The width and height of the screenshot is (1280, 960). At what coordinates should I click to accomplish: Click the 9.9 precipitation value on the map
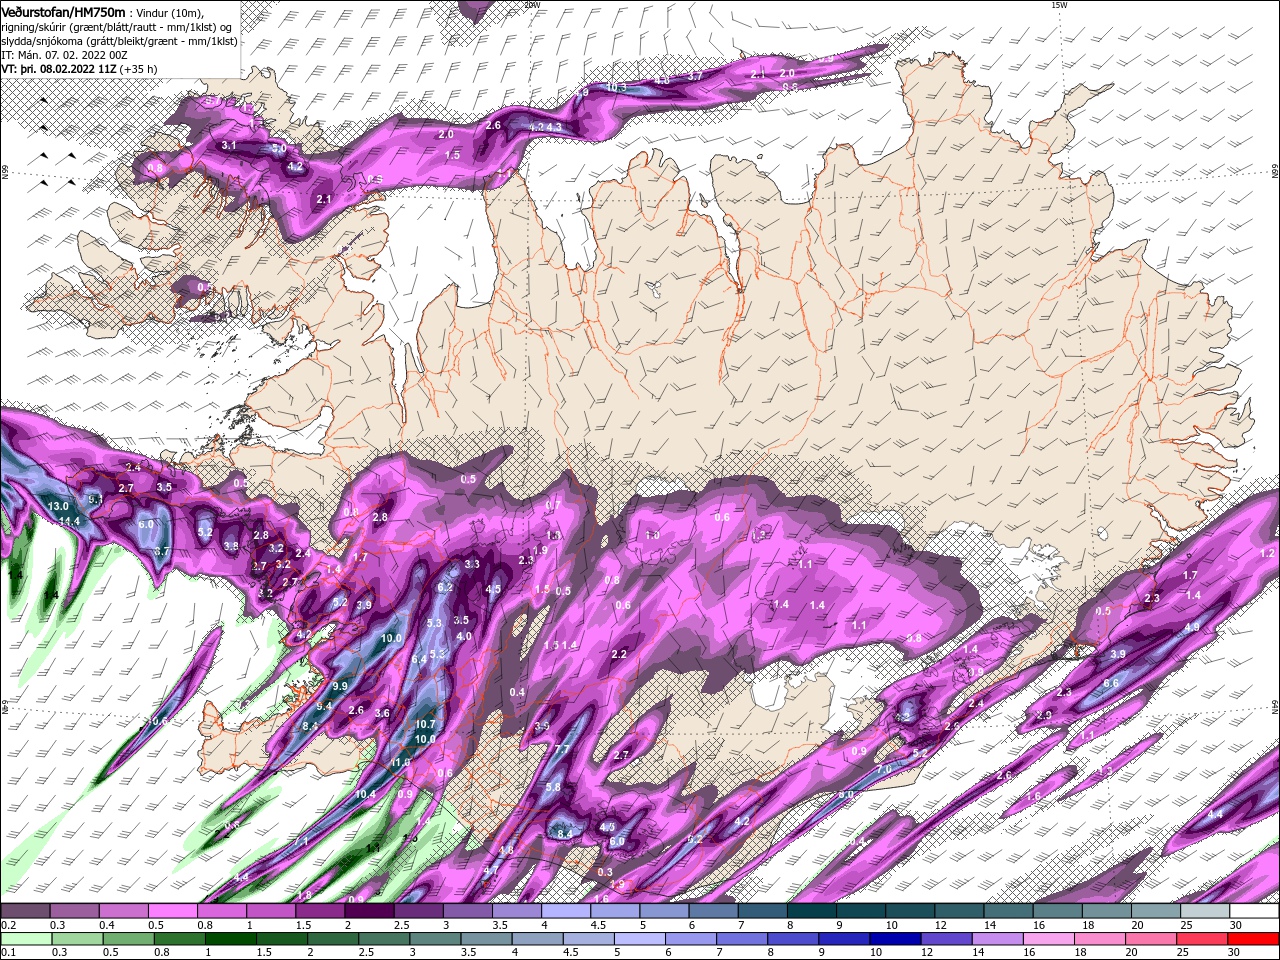tap(340, 686)
